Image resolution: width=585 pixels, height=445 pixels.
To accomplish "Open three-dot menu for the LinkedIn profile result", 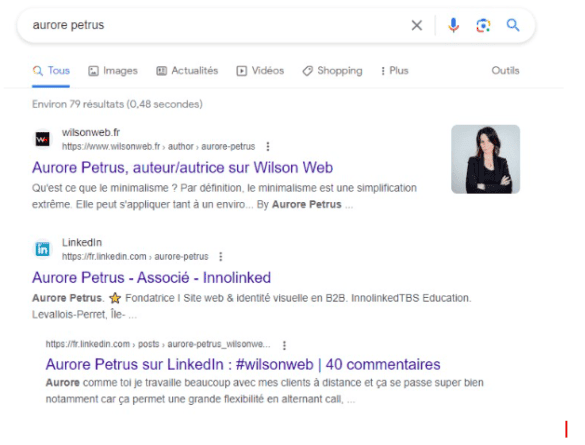I will [220, 257].
